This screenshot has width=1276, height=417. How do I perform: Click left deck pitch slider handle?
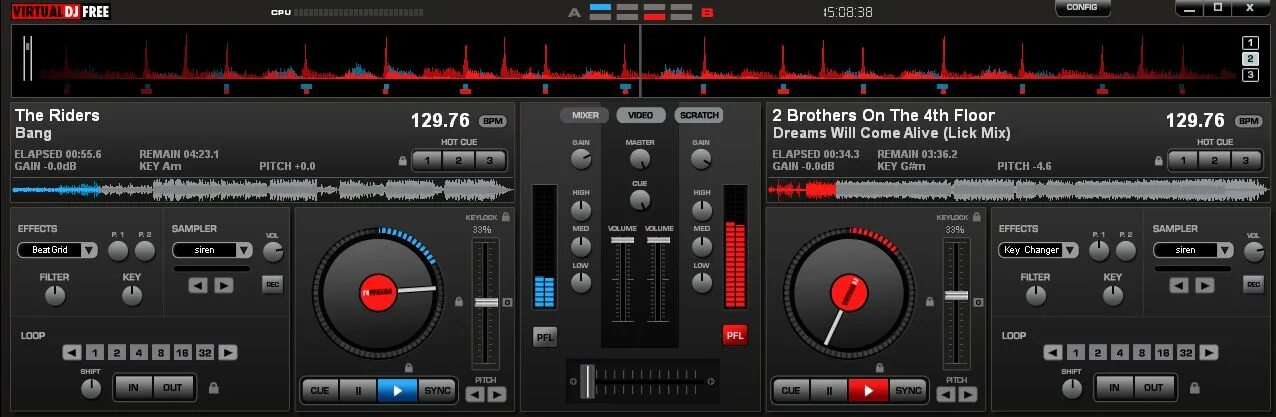coord(485,302)
